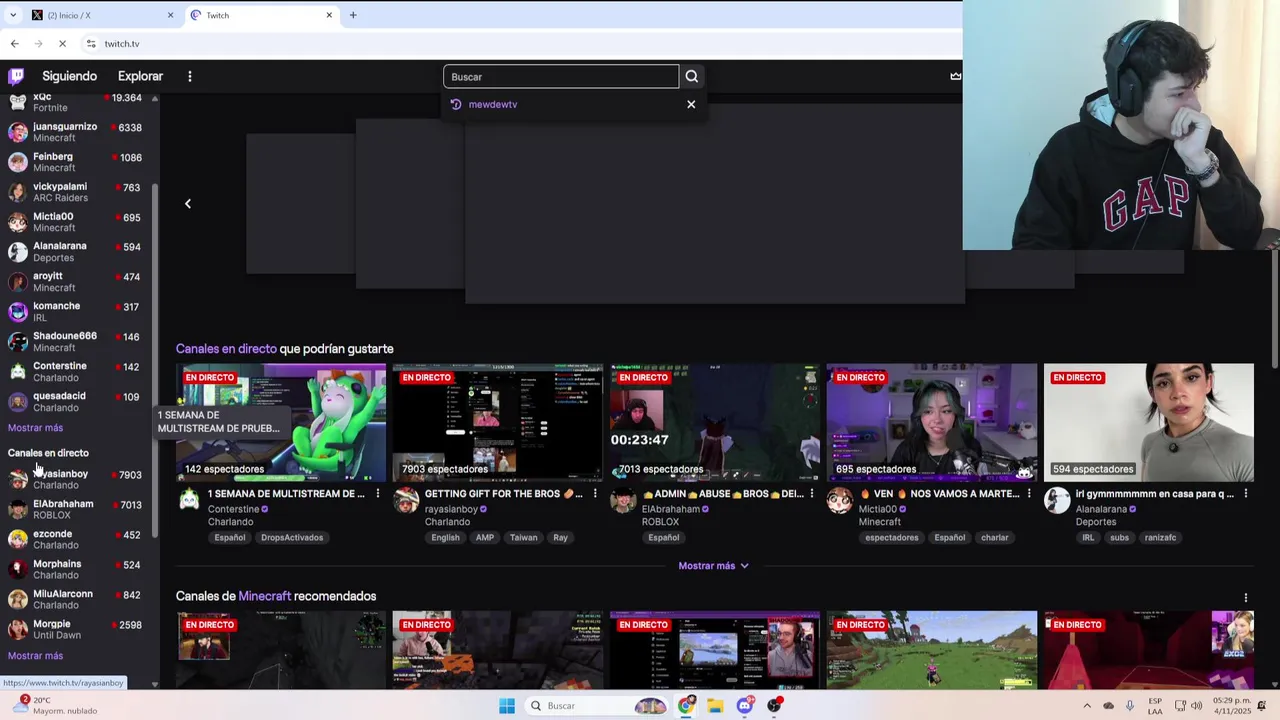Screen dimensions: 1280x720
Task: Open the Explorar page
Action: point(140,76)
